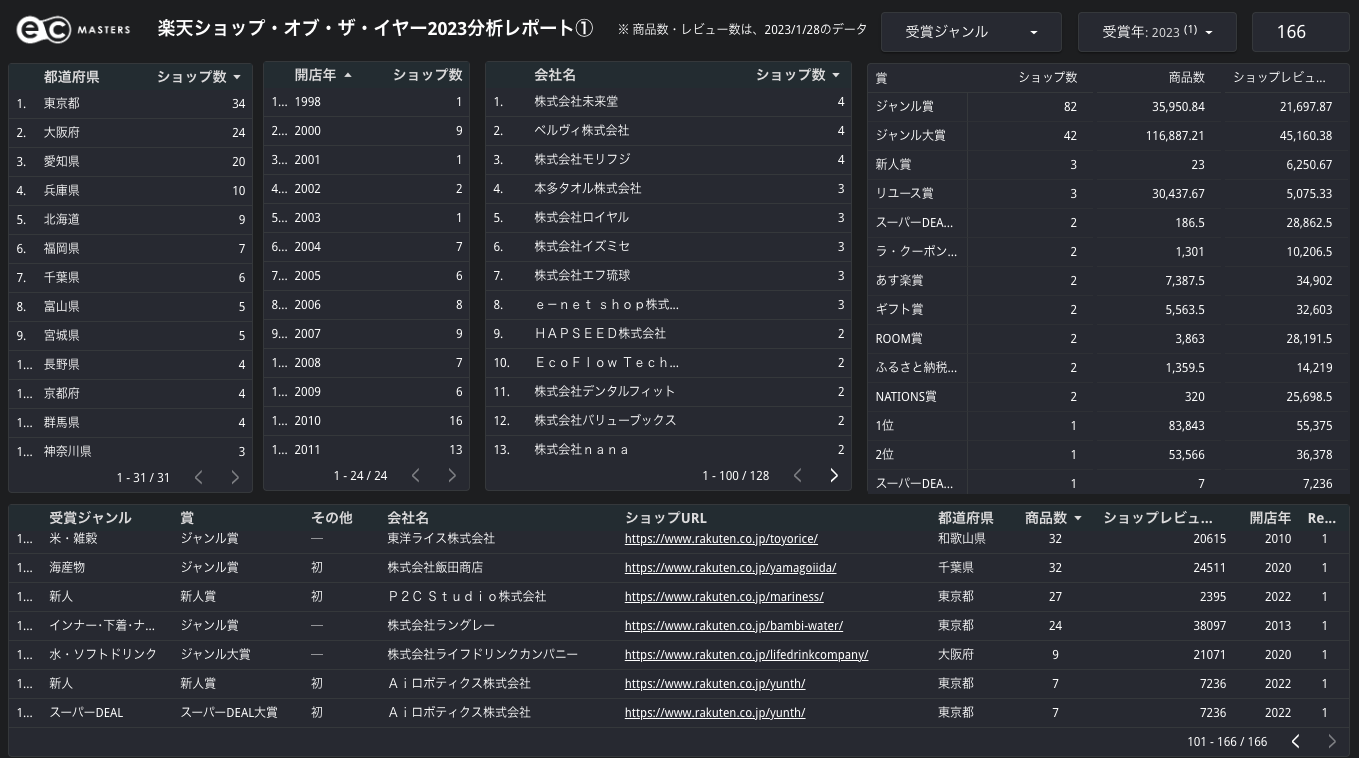Screen dimensions: 1359x758
Task: Sort by ショップ数 in the 開店年 table
Action: tap(427, 75)
